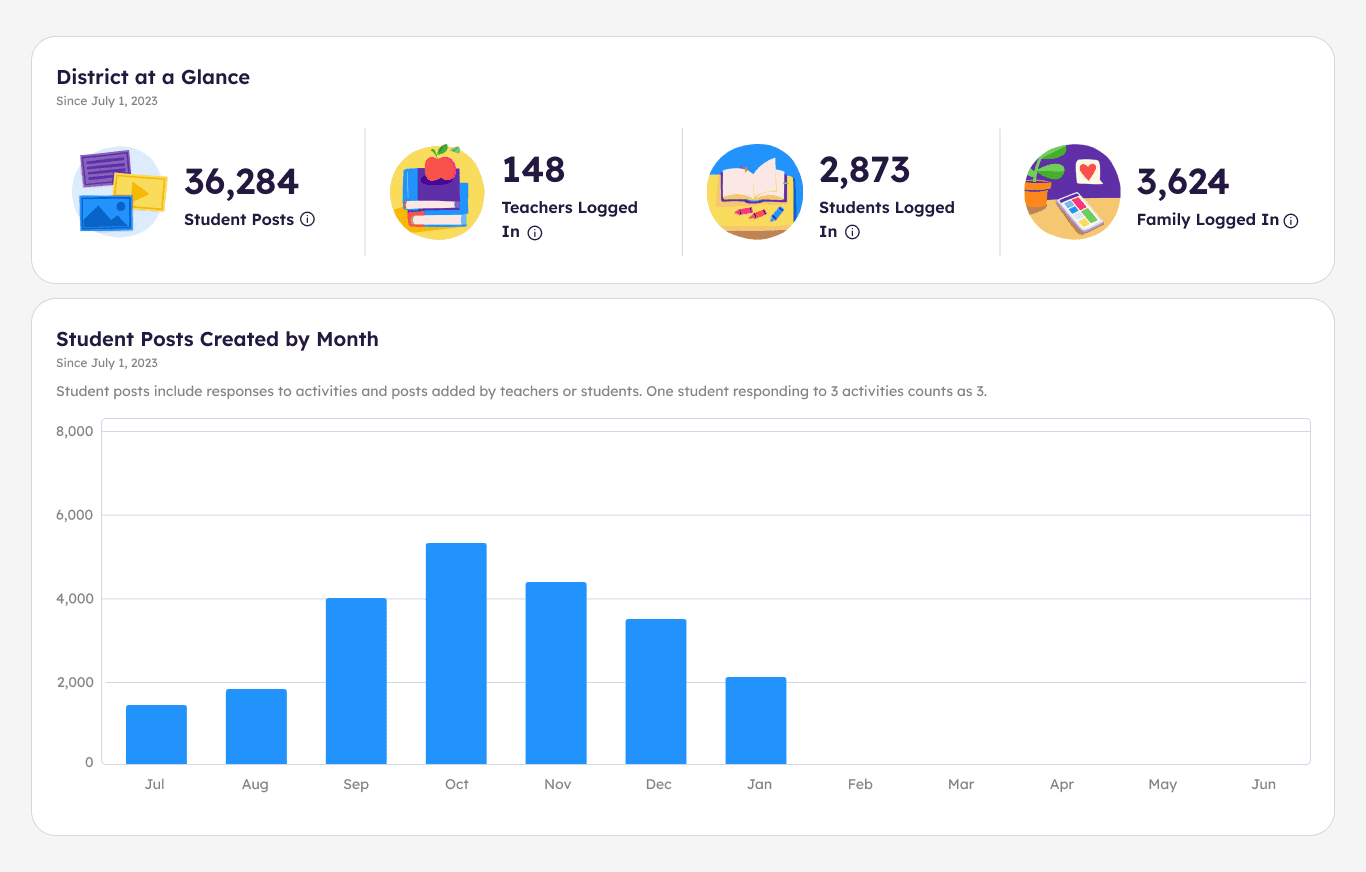This screenshot has width=1366, height=872.
Task: Select the November bar in the chart
Action: click(556, 670)
